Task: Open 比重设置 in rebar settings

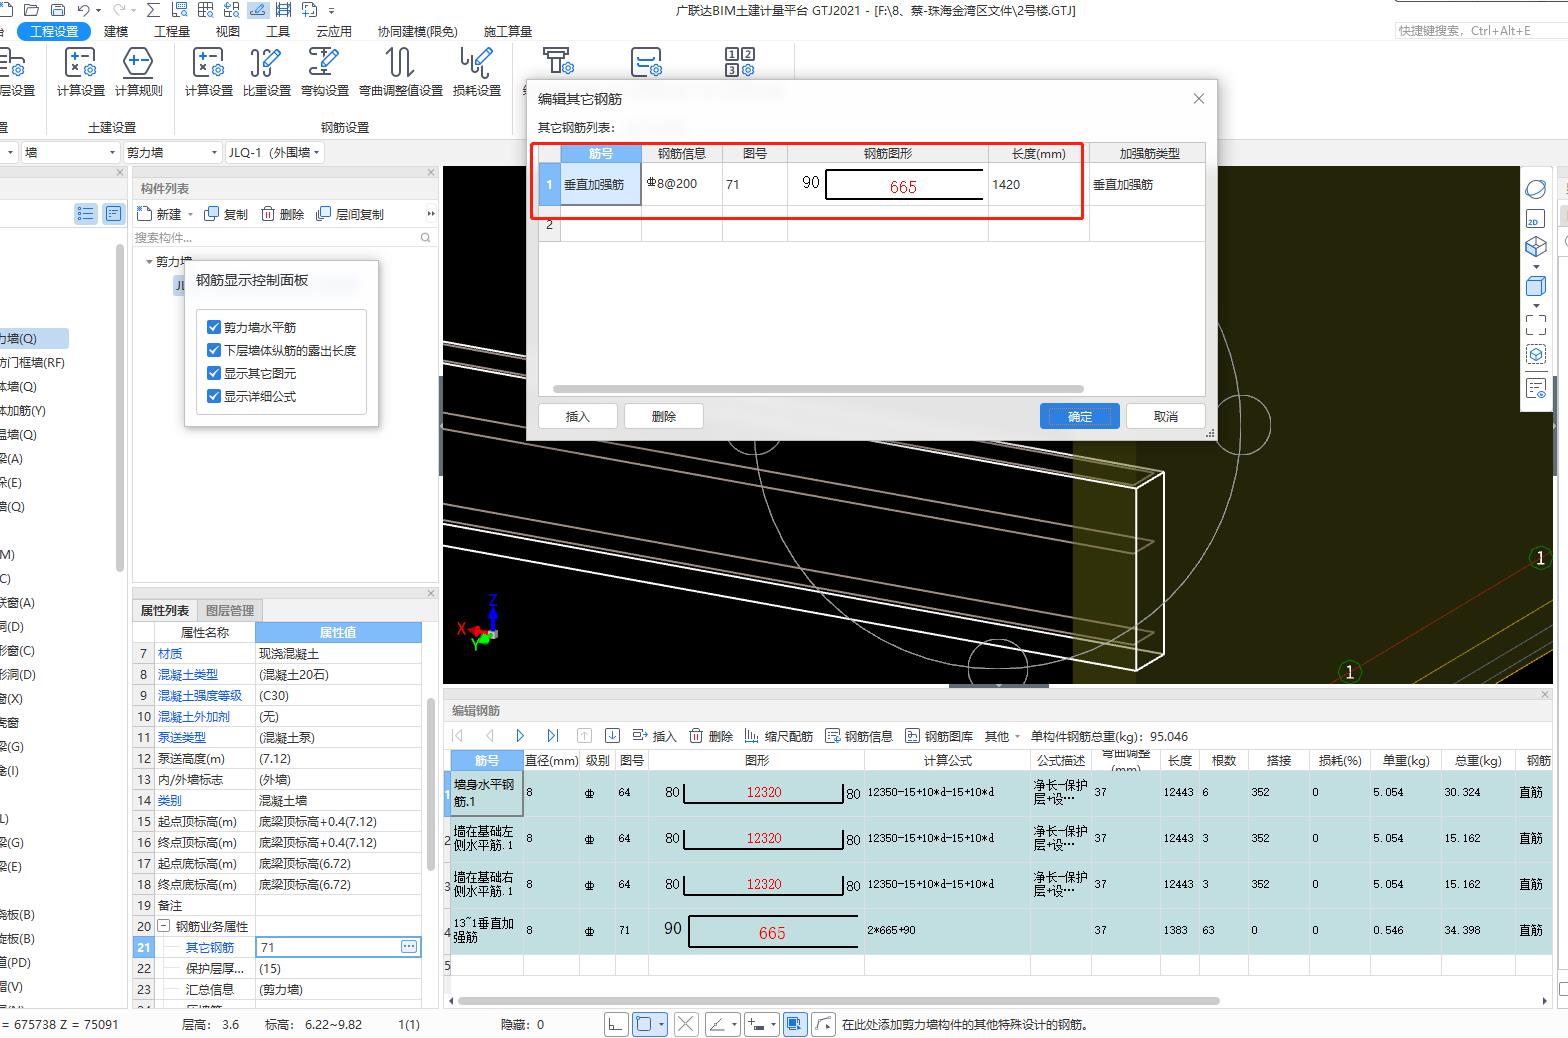Action: click(x=266, y=72)
